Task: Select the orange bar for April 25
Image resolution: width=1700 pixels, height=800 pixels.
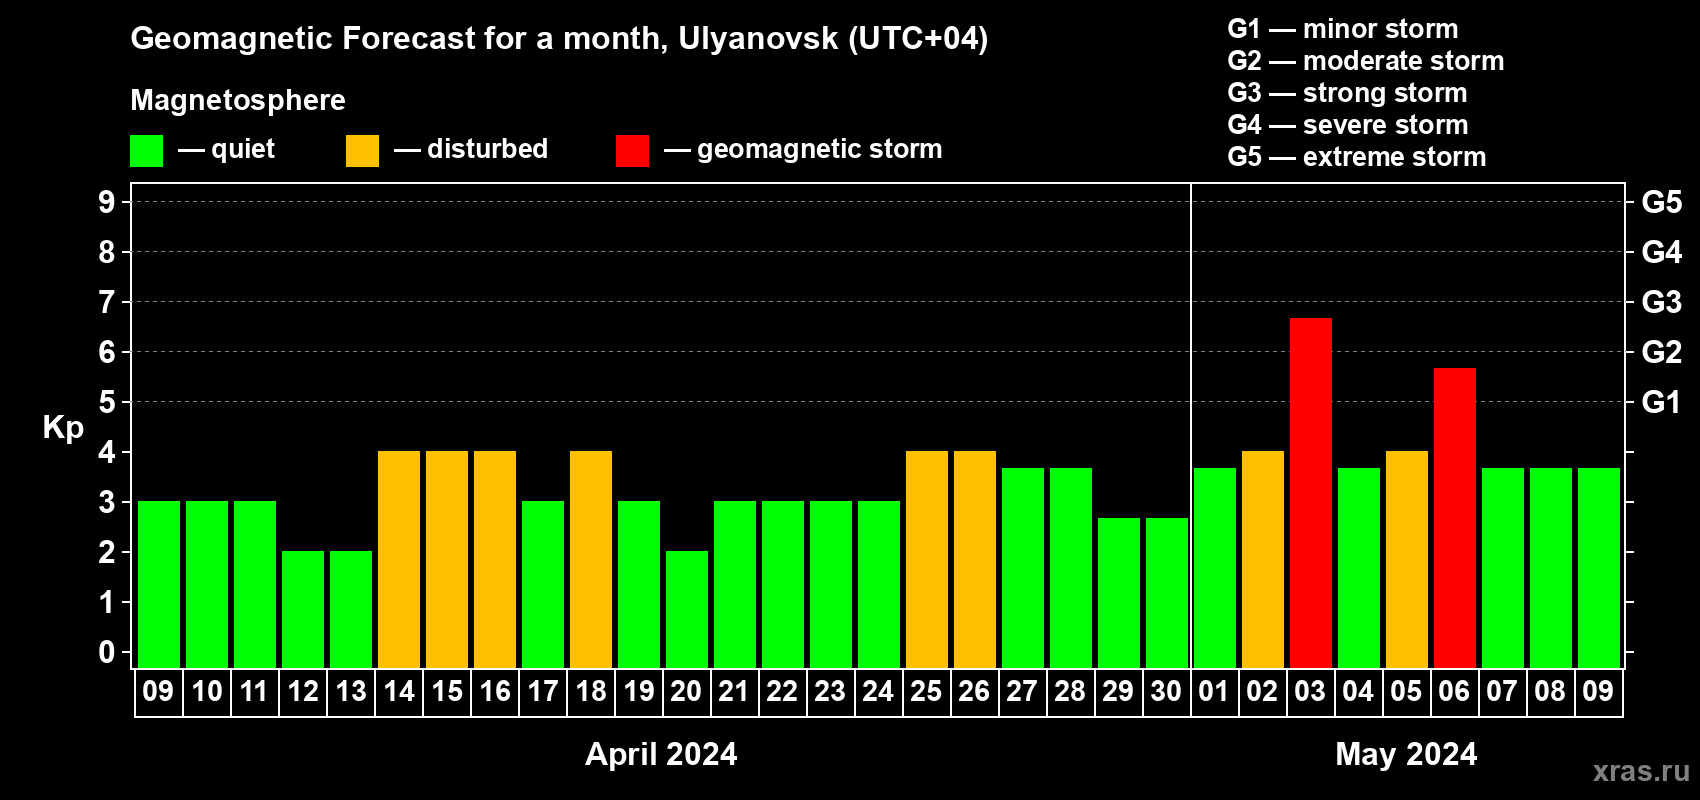Action: [927, 560]
